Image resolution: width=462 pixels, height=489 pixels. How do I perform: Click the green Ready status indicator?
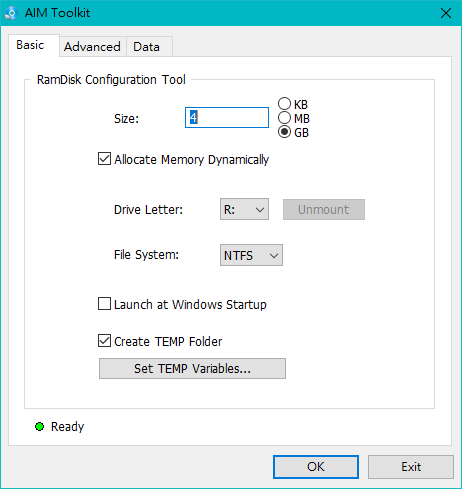point(39,426)
